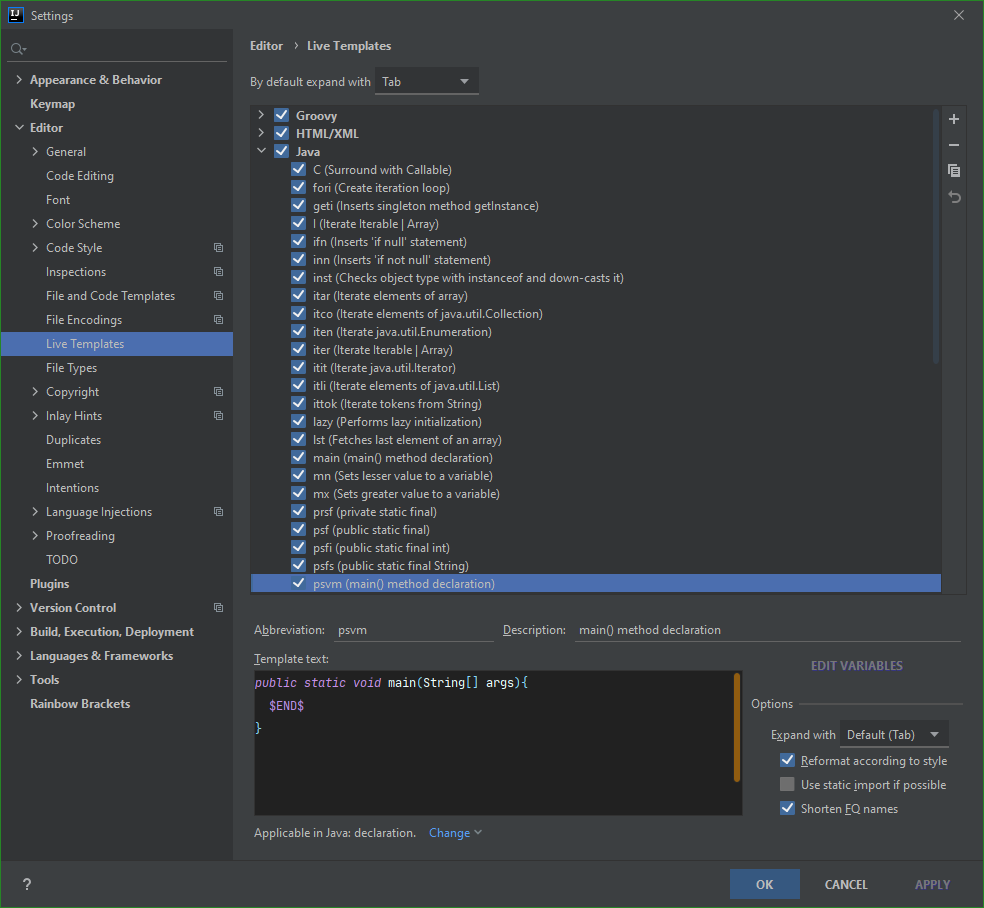Open the Edit Variables dialog

click(856, 664)
